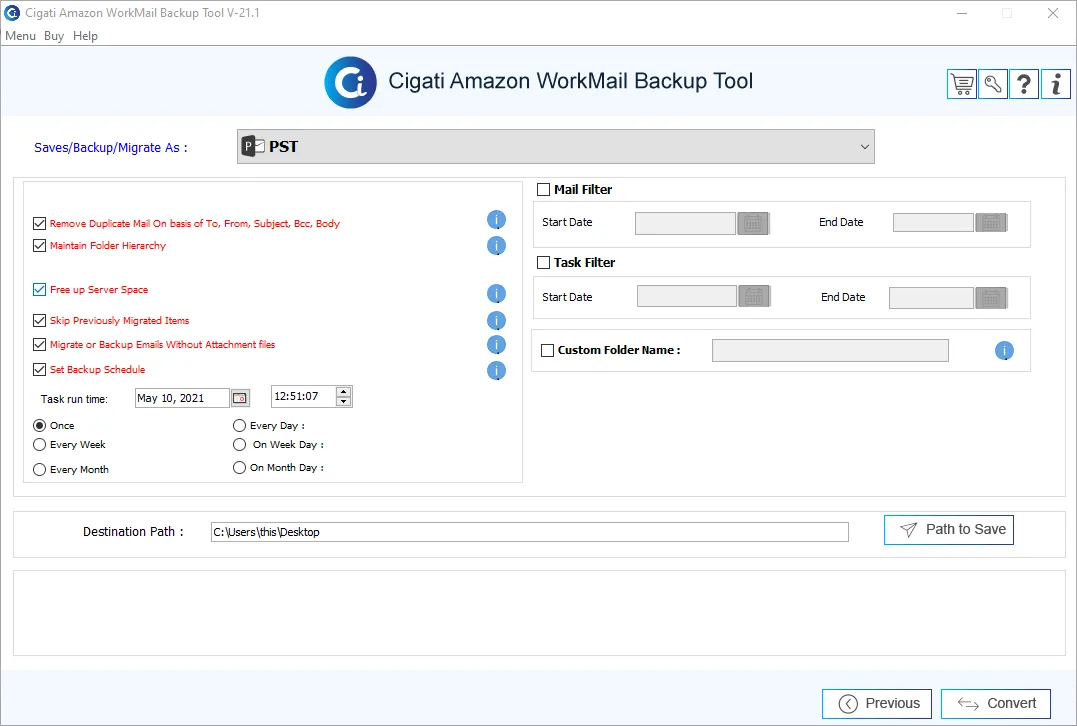
Task: Expand the PST save format dropdown
Action: click(x=556, y=146)
